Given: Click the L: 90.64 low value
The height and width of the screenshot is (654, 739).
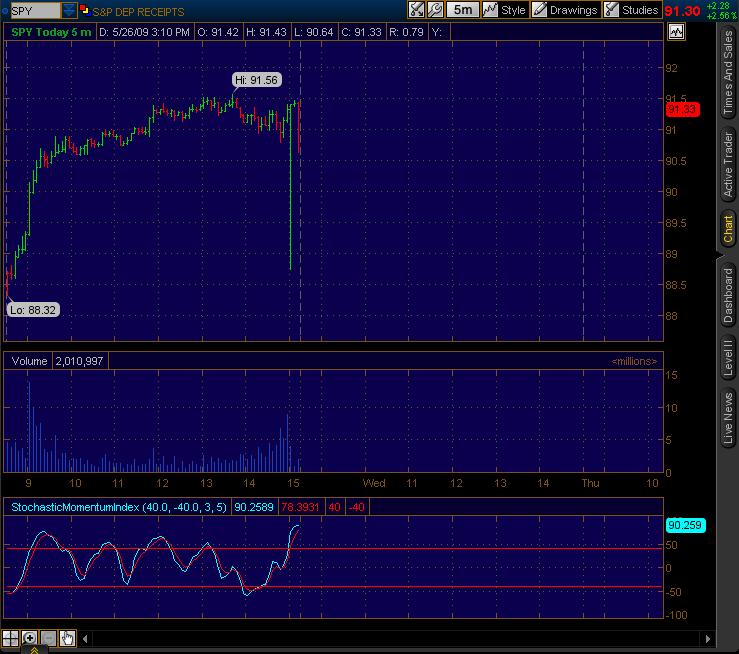Looking at the screenshot, I should 314,33.
